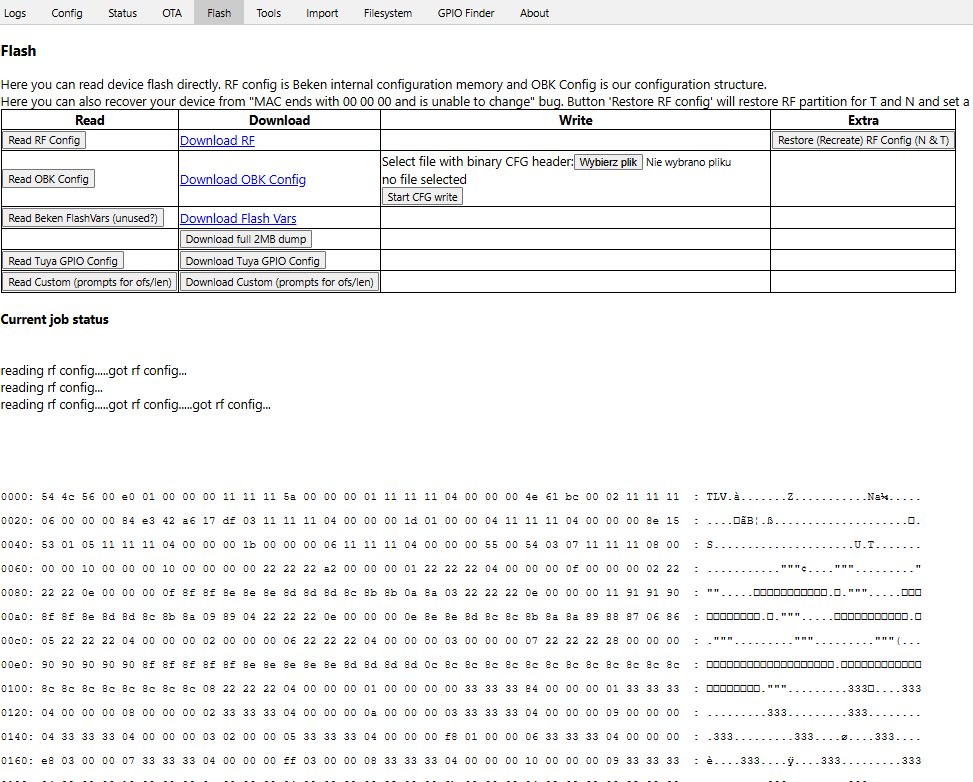Follow the Download Flash Vars link

238,218
